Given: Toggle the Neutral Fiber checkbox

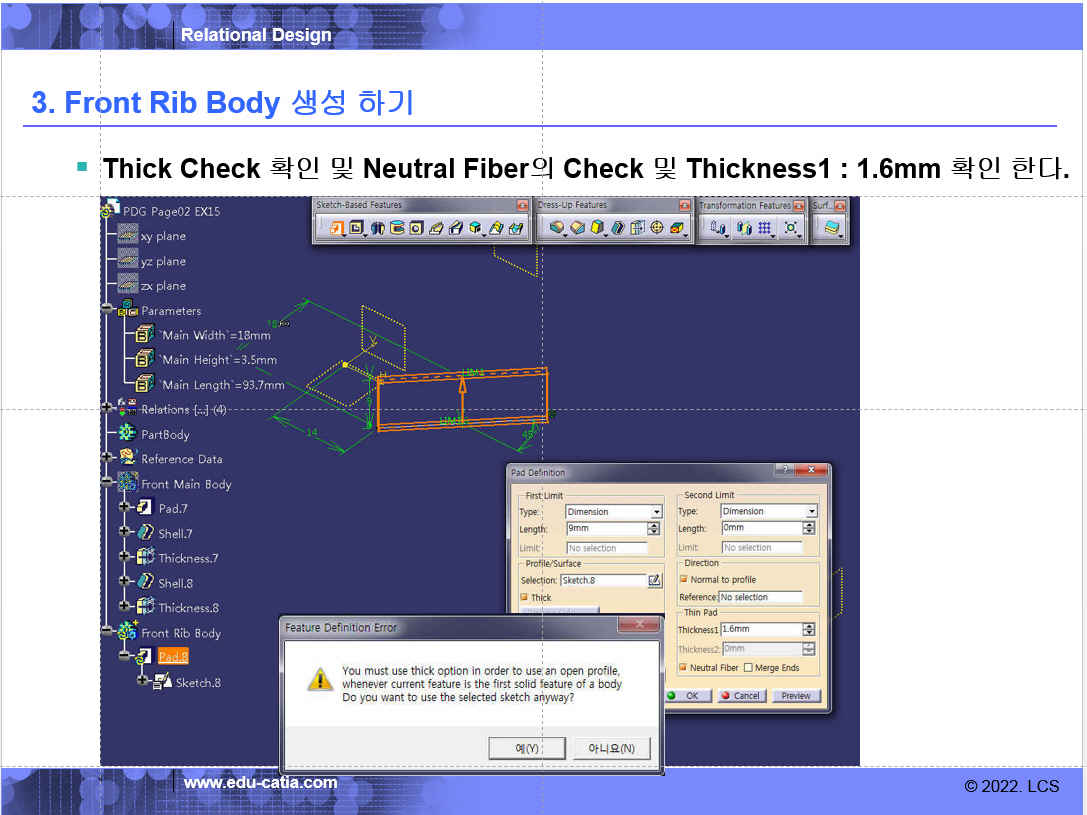Looking at the screenshot, I should click(x=683, y=668).
